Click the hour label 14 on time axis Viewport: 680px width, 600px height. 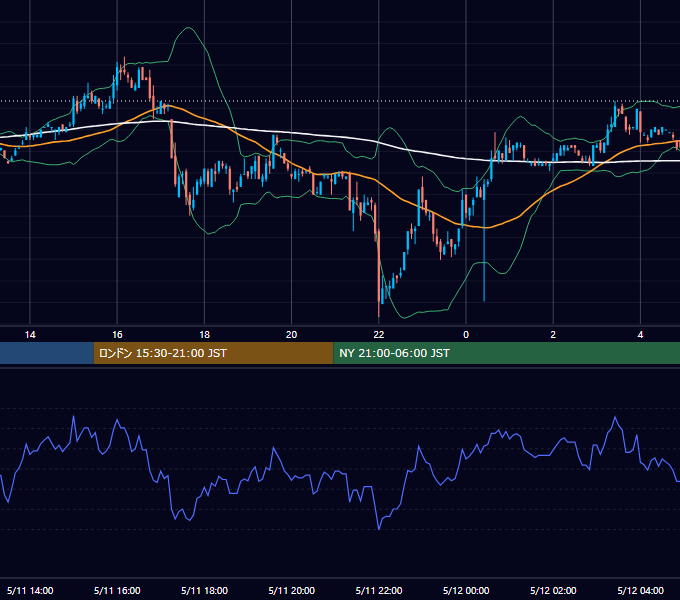pos(30,335)
